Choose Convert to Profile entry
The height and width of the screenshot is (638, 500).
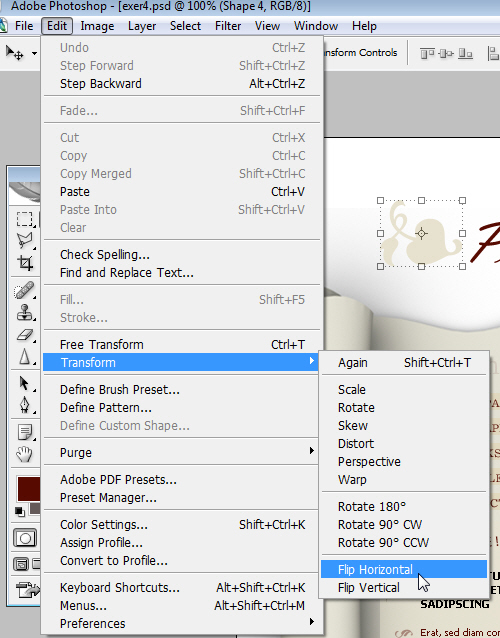(x=181, y=560)
